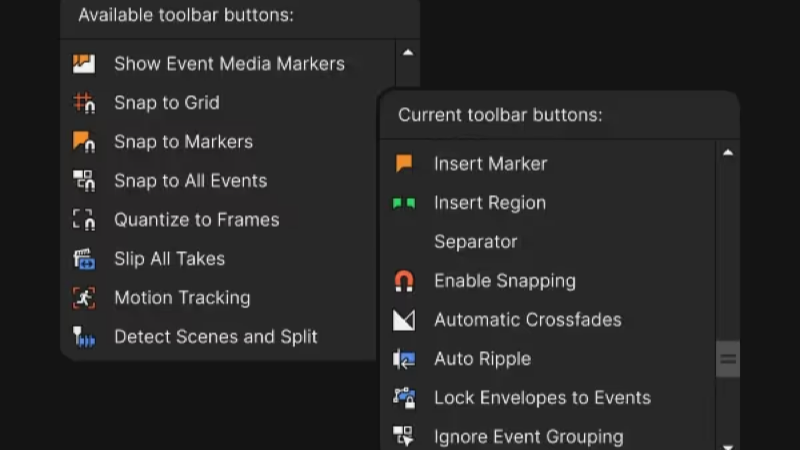Click up arrow of available buttons scrollbar
Viewport: 800px width, 450px height.
click(408, 53)
